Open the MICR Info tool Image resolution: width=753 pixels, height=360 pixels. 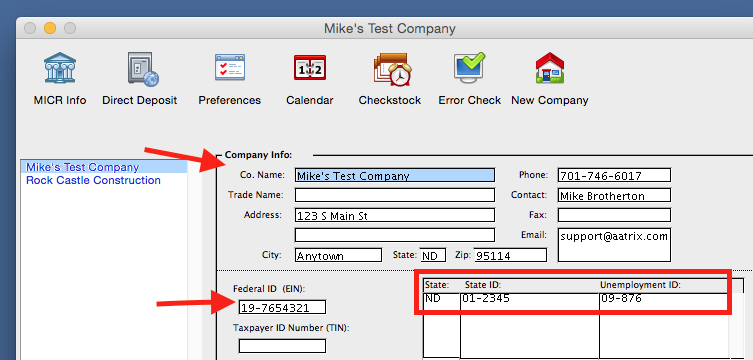(x=60, y=79)
